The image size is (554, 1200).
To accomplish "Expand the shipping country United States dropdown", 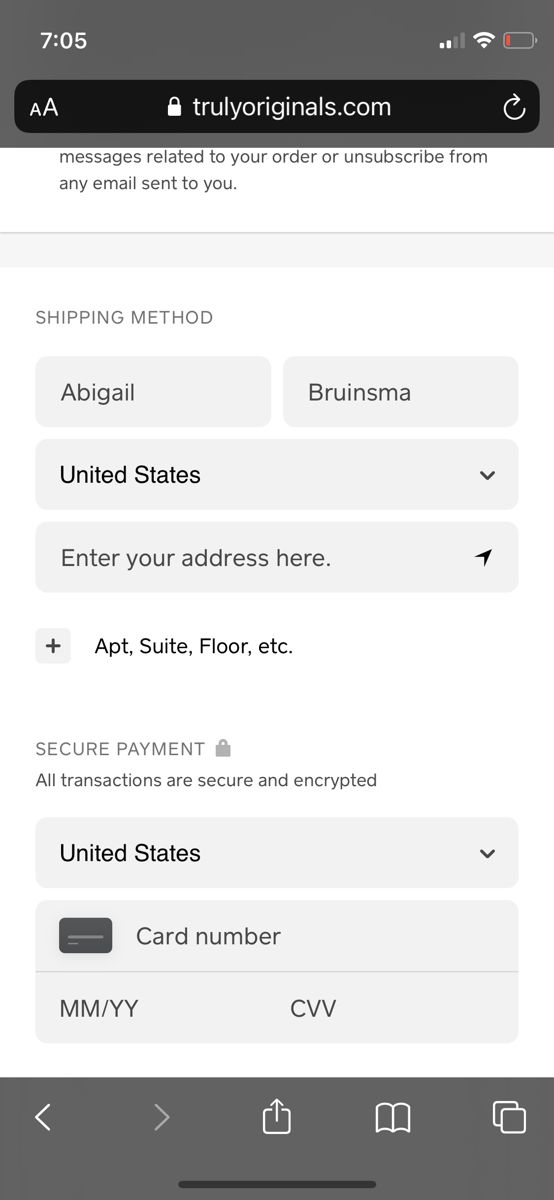I will pos(277,474).
